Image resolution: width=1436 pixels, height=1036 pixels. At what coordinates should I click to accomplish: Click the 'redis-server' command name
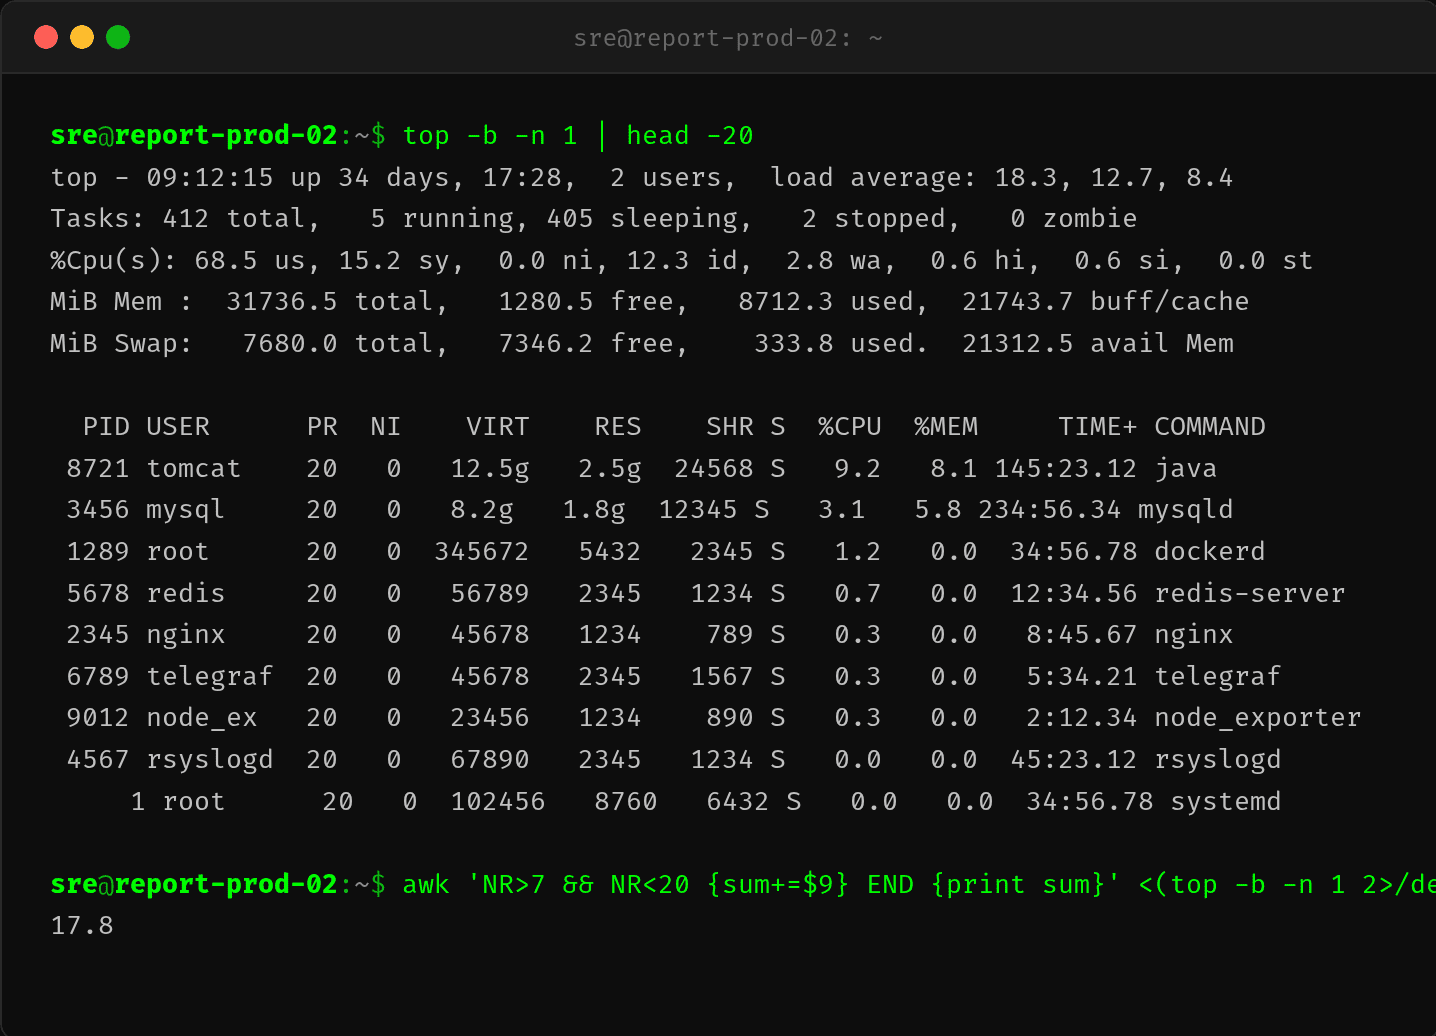point(1250,594)
